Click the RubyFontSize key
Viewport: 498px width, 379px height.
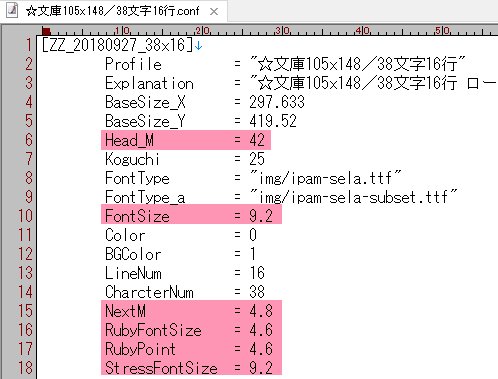(153, 330)
